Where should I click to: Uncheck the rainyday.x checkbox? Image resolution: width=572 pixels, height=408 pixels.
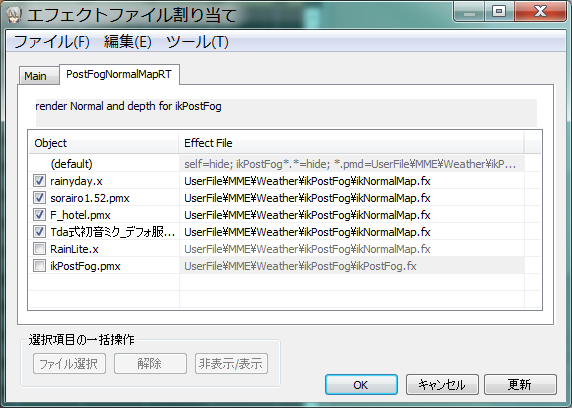[39, 181]
